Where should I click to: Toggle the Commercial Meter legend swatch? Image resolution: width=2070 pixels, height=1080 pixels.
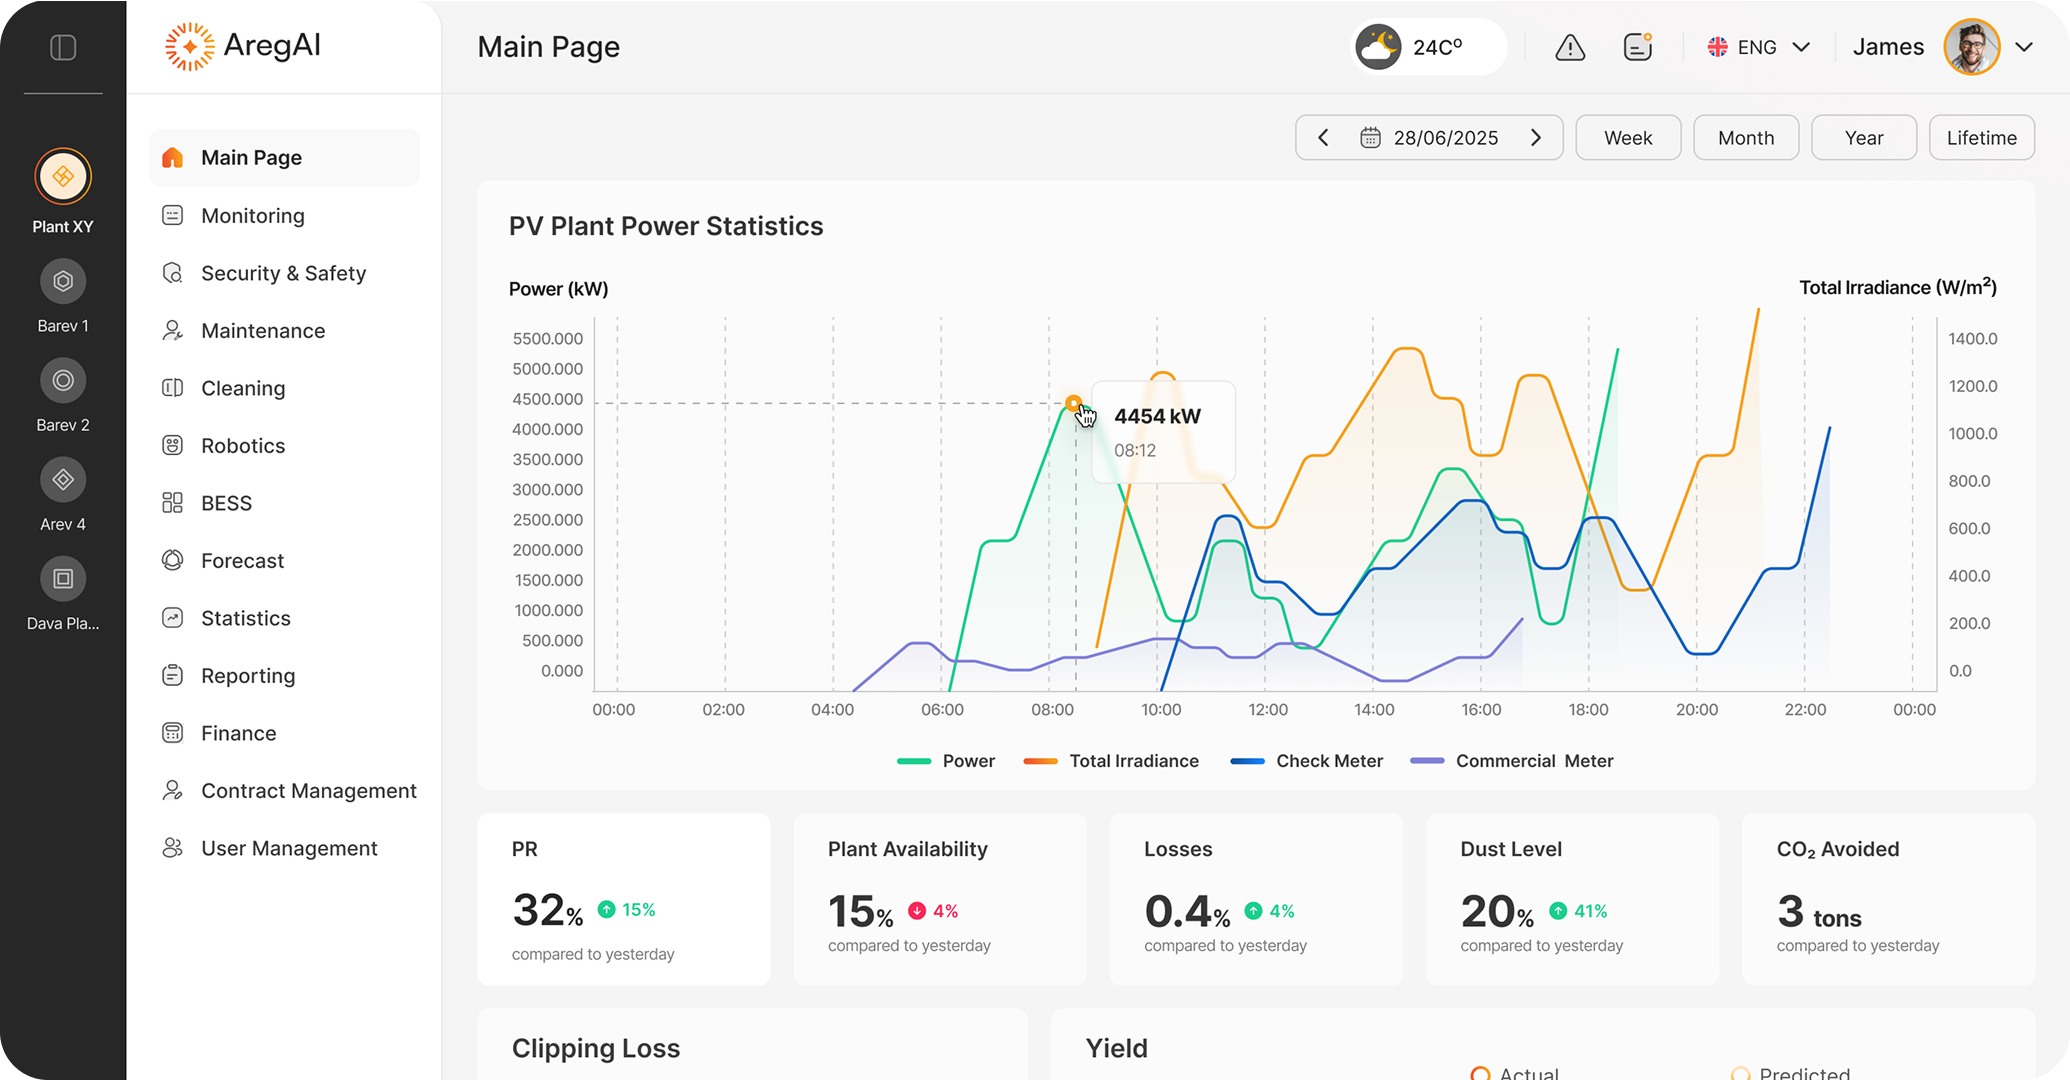click(1427, 761)
